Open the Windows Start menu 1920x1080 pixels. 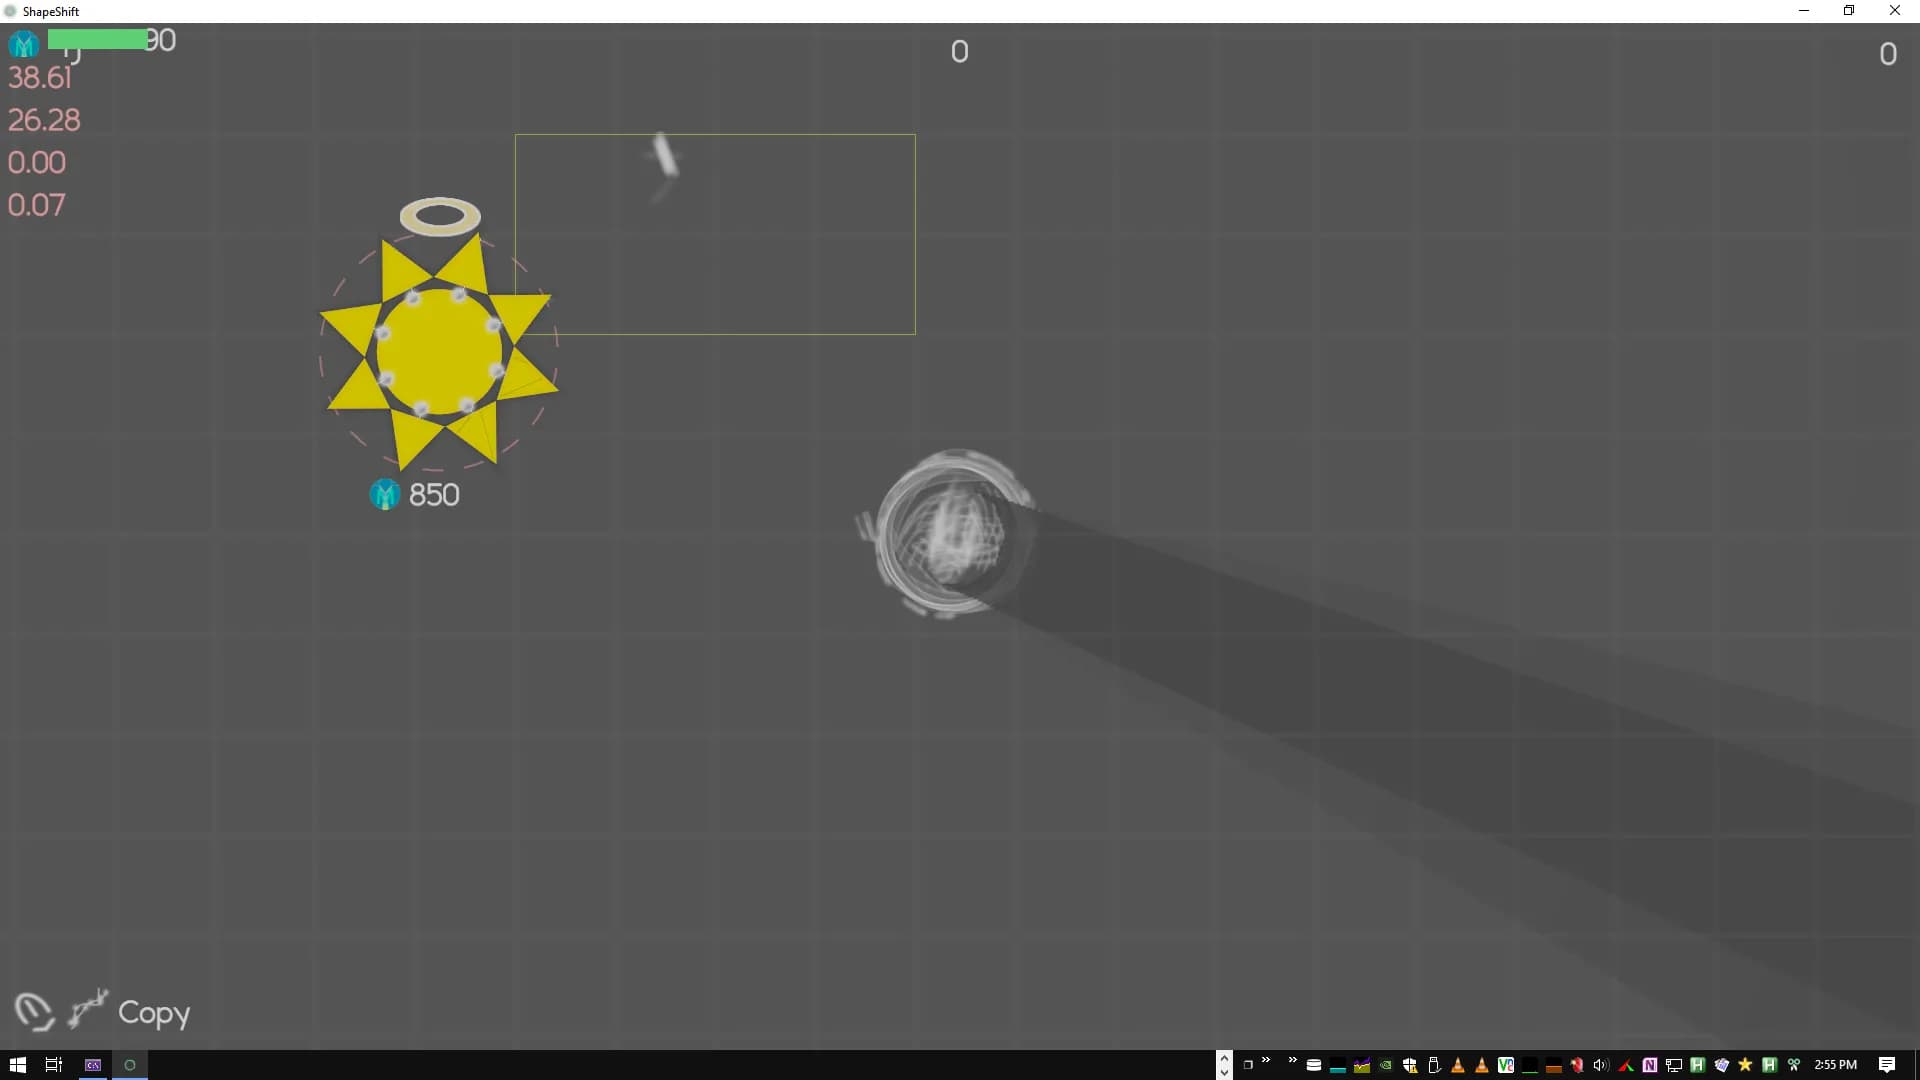tap(17, 1065)
